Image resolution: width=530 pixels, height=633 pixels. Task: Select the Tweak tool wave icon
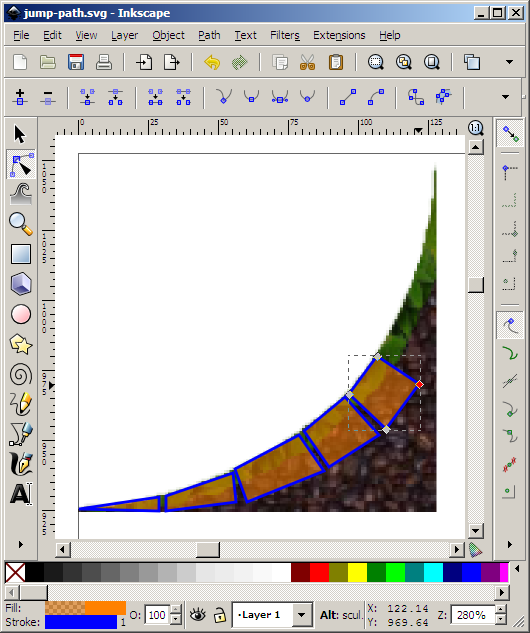point(21,194)
